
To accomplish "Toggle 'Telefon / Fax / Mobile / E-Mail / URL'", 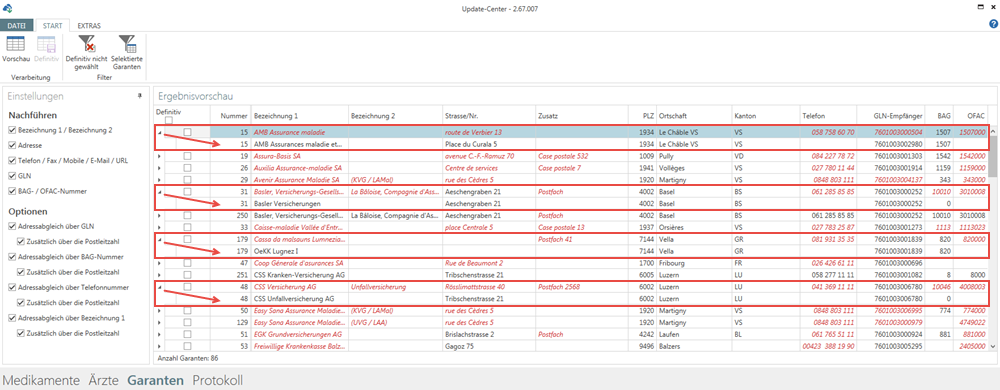I will [13, 161].
